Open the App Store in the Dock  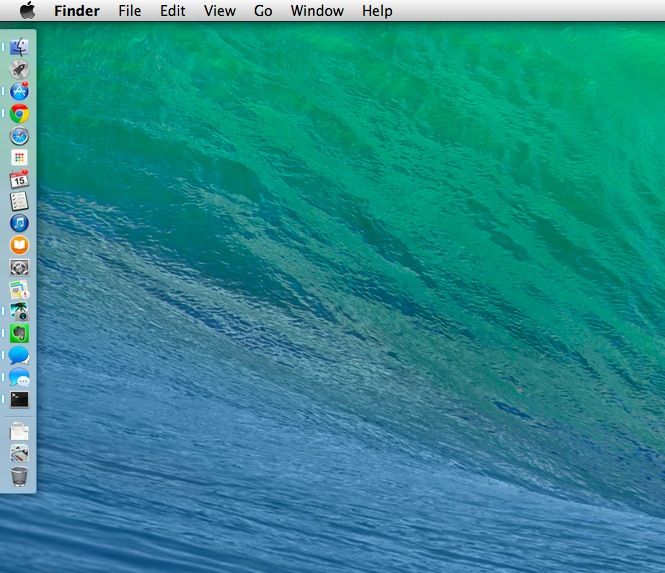[x=19, y=91]
